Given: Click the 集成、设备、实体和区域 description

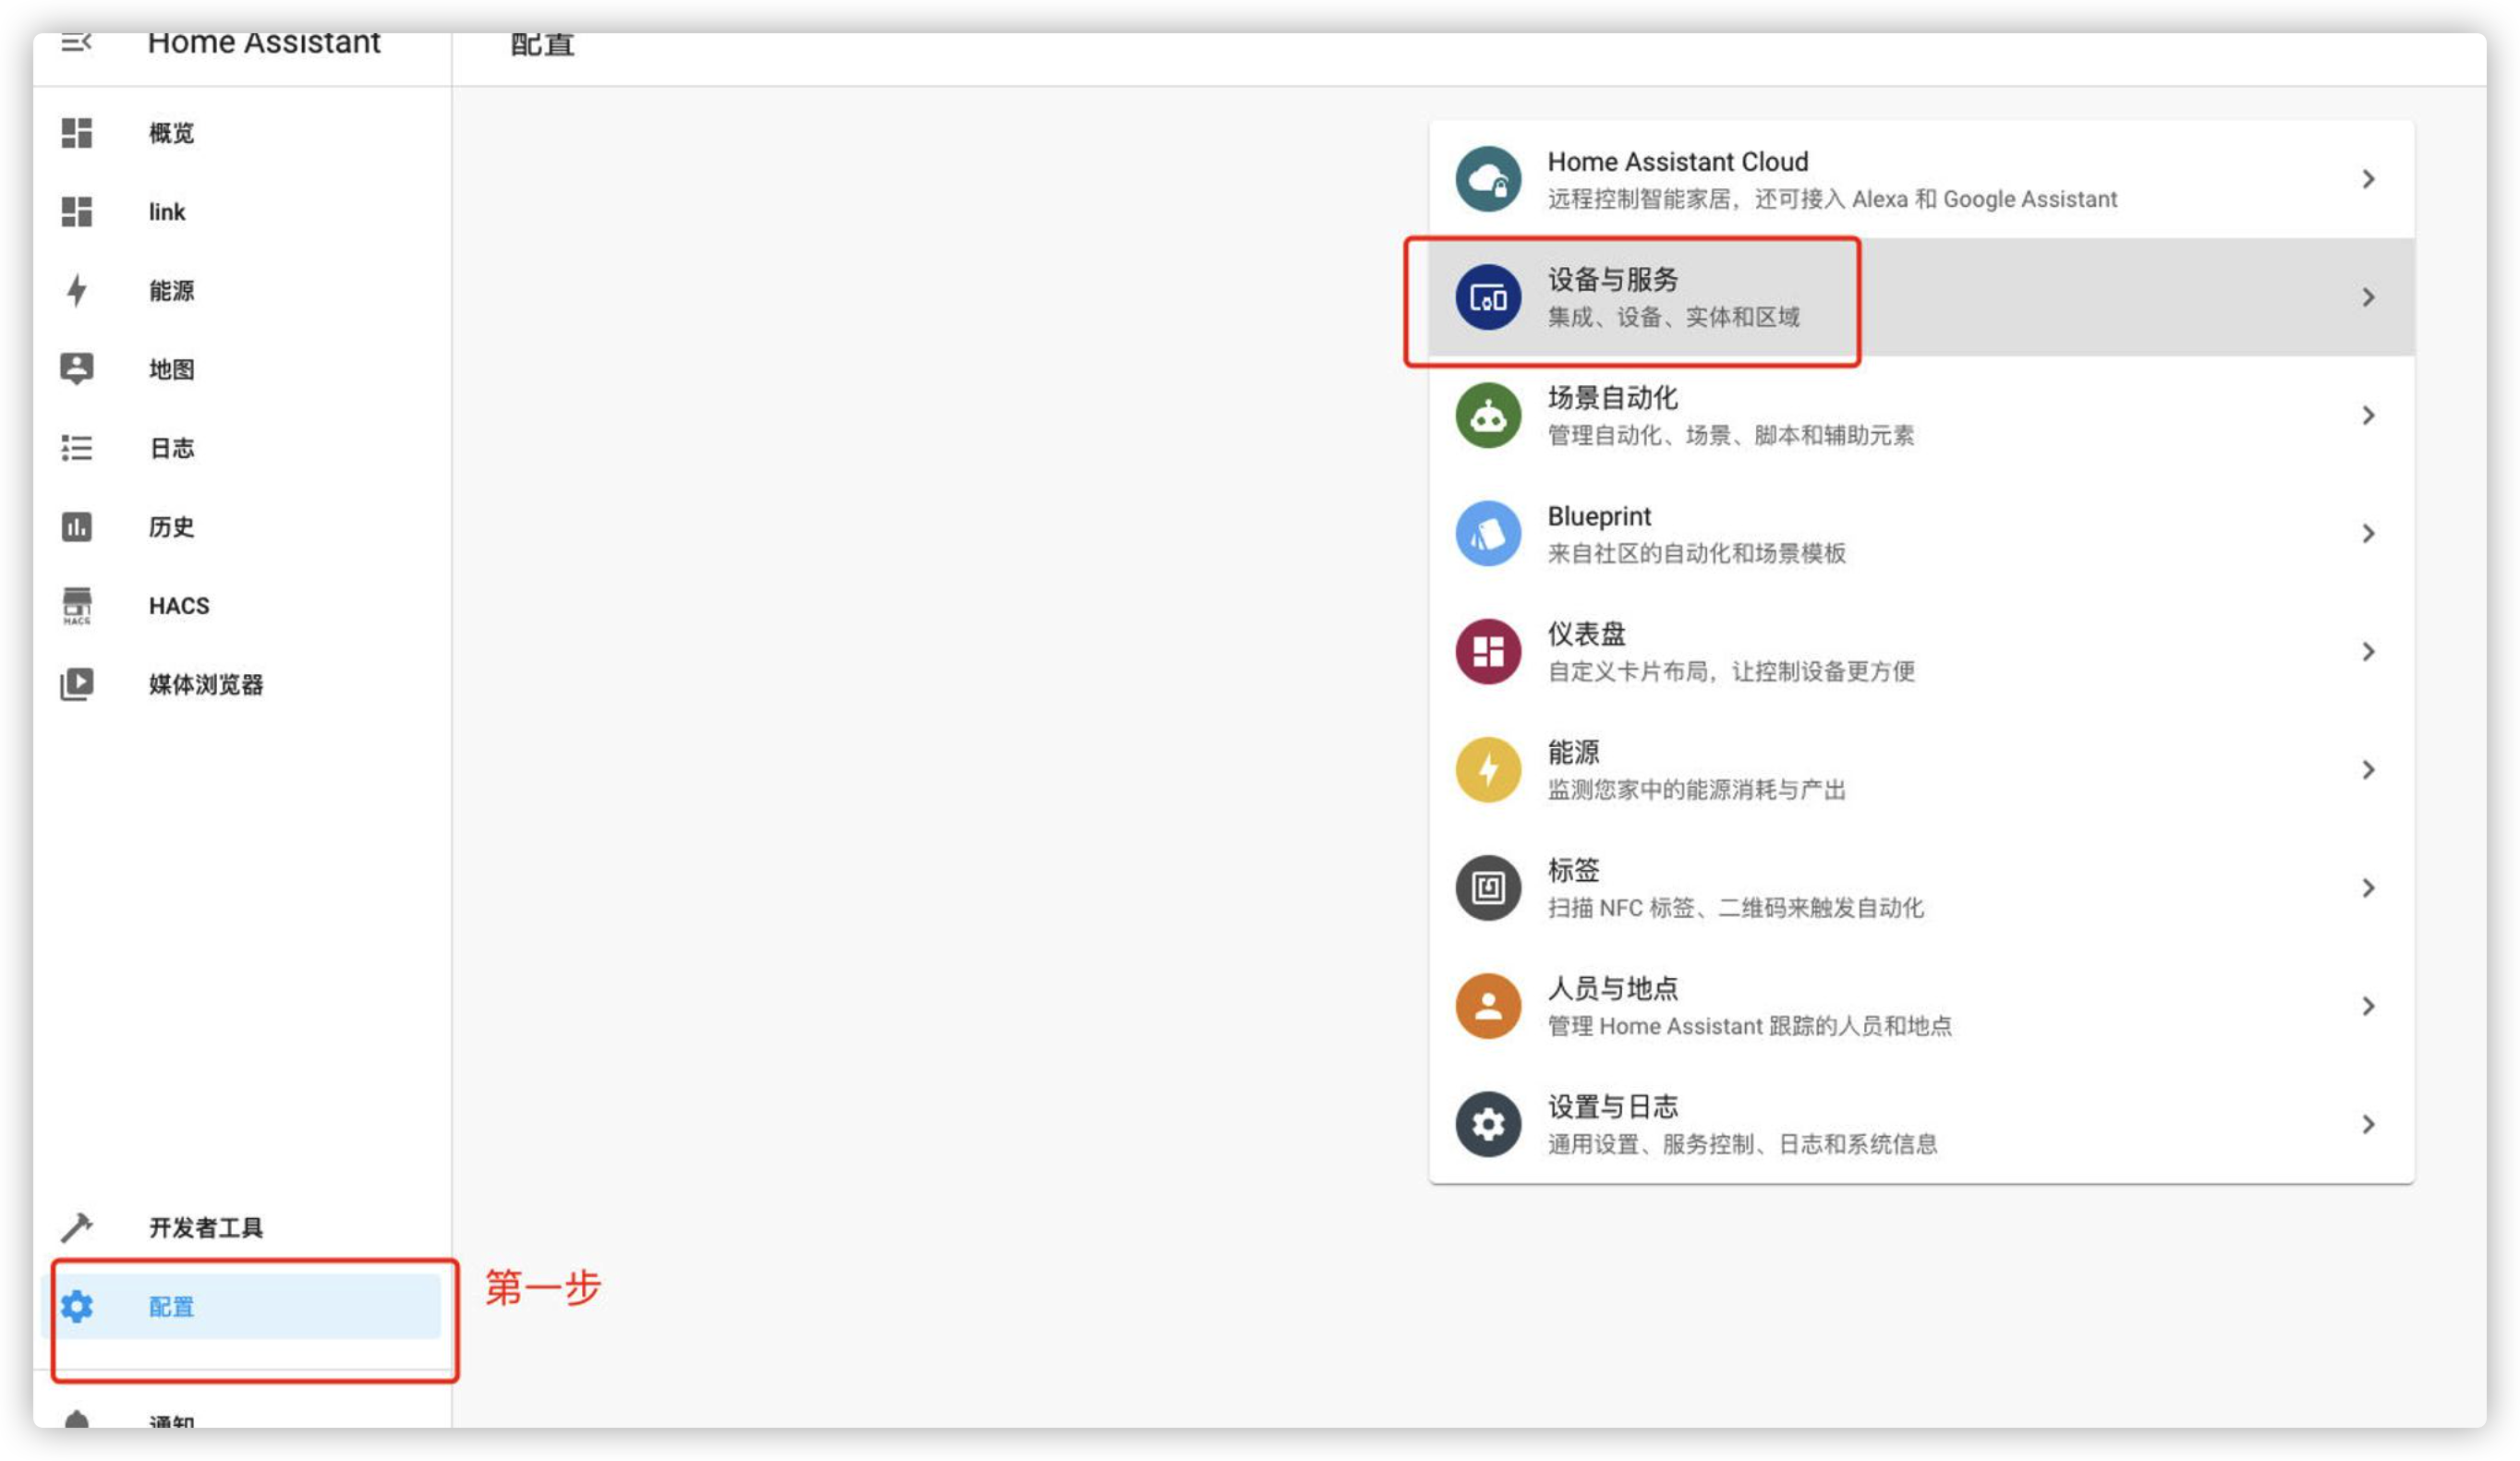Looking at the screenshot, I should (1673, 318).
